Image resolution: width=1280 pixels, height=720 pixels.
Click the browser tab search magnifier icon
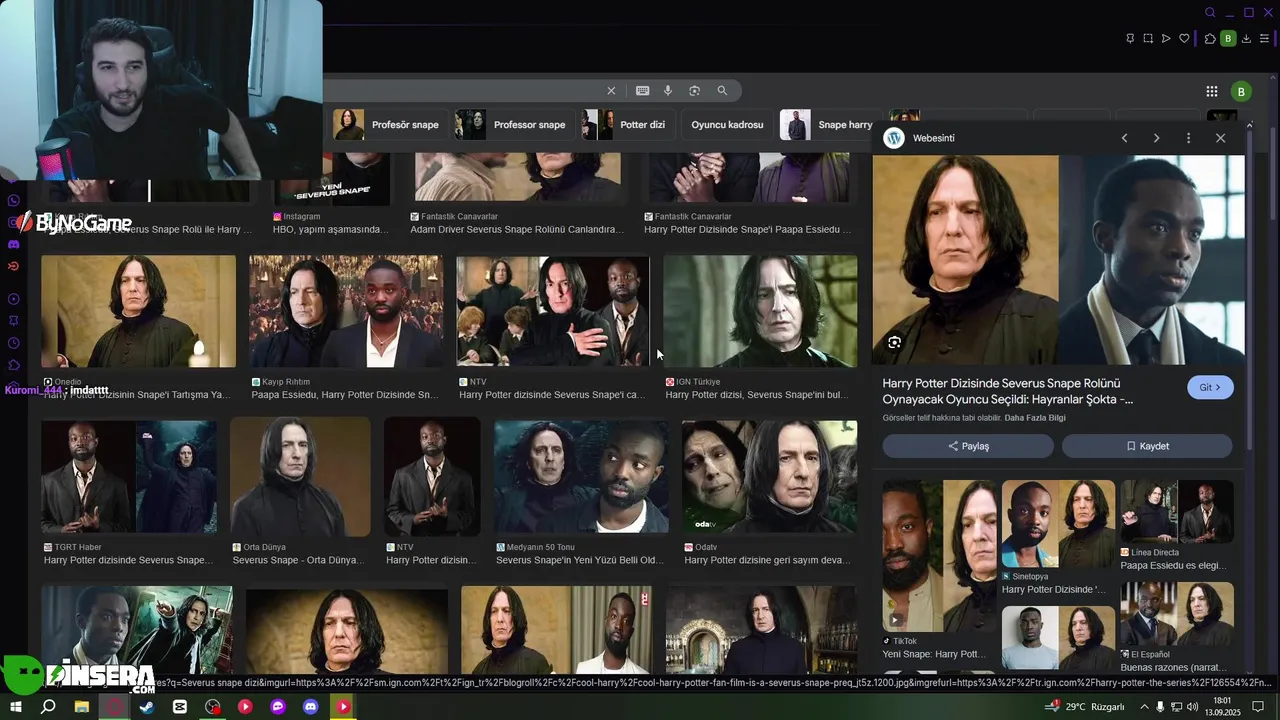[1210, 13]
